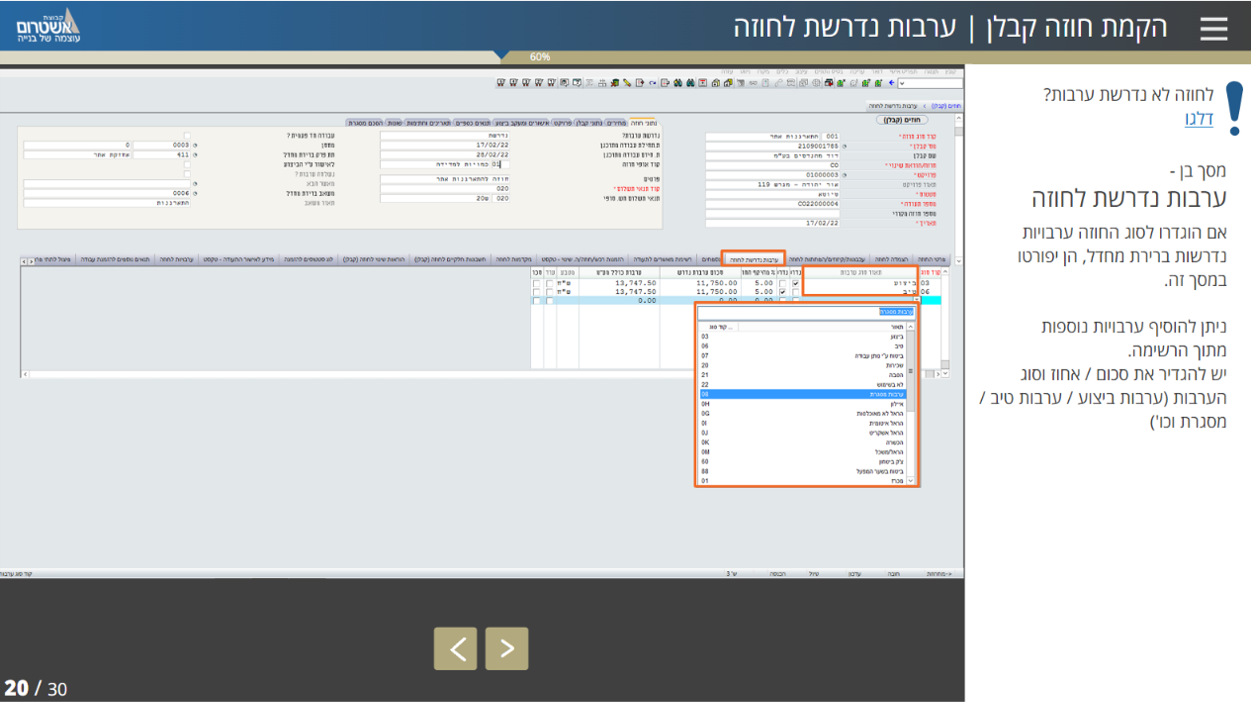Click the lookup icon next to the 411 field
Image resolution: width=1251 pixels, height=702 pixels.
point(195,155)
